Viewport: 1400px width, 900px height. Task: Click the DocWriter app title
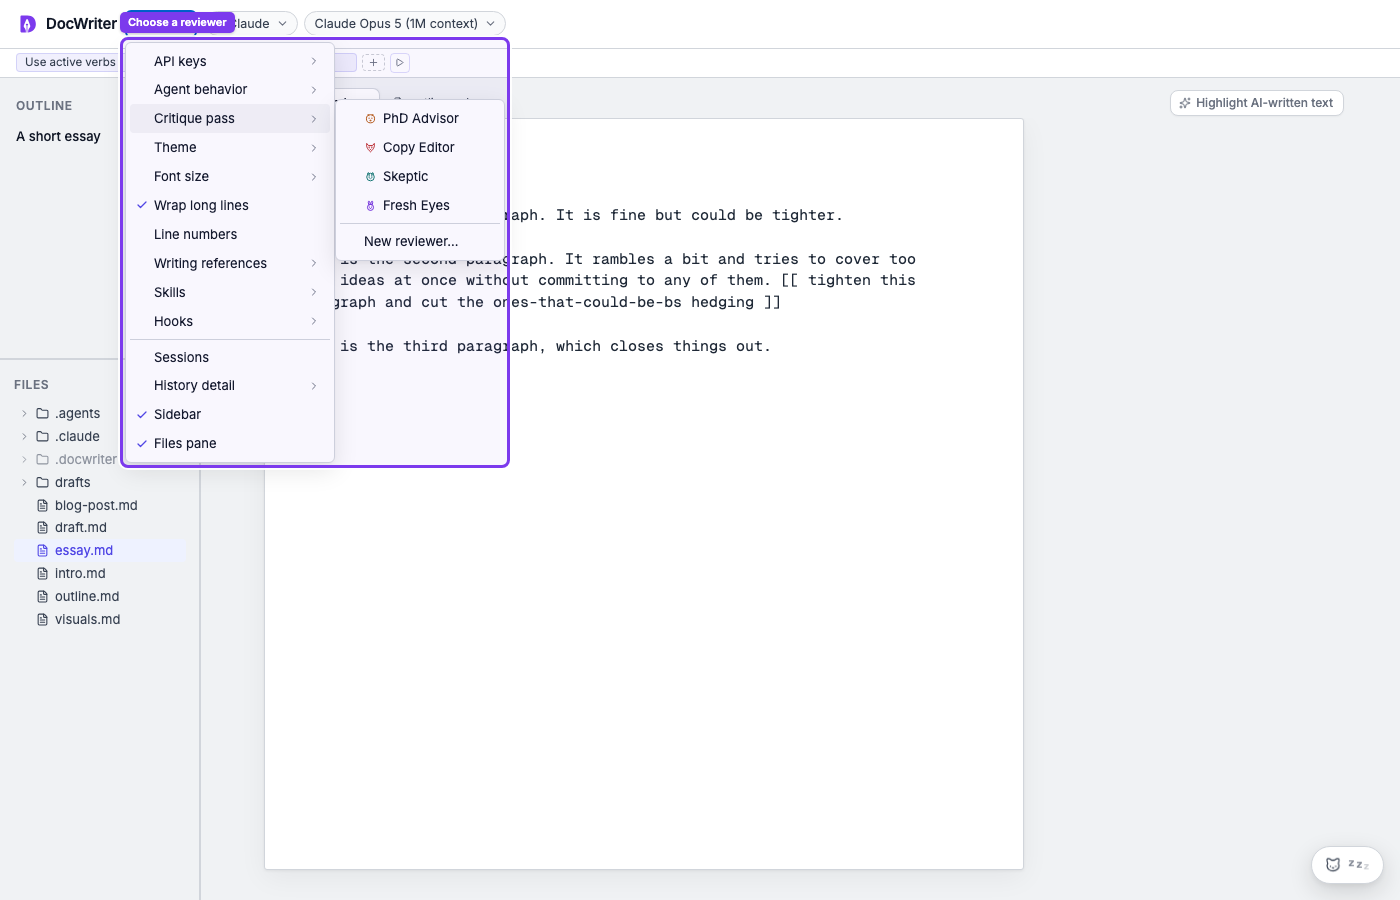click(x=81, y=24)
